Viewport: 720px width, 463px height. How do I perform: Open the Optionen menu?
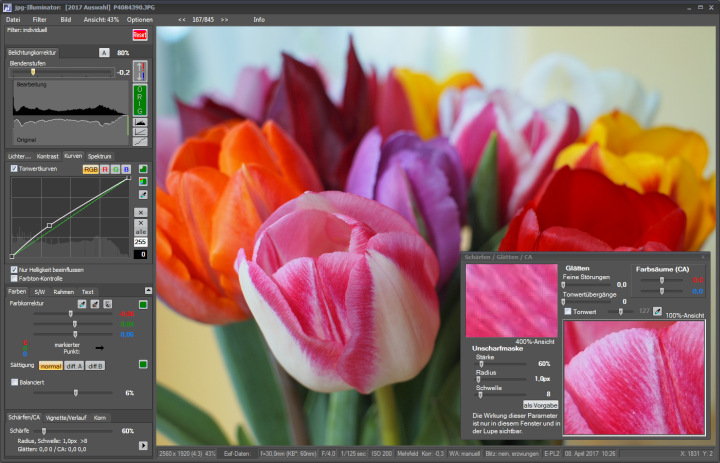tap(140, 20)
